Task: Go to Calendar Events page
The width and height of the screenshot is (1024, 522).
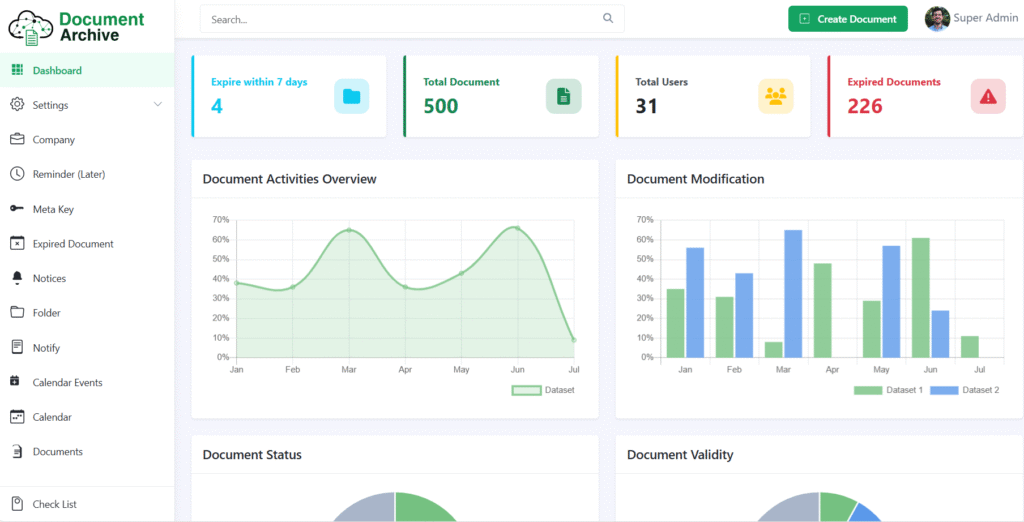Action: [87, 382]
